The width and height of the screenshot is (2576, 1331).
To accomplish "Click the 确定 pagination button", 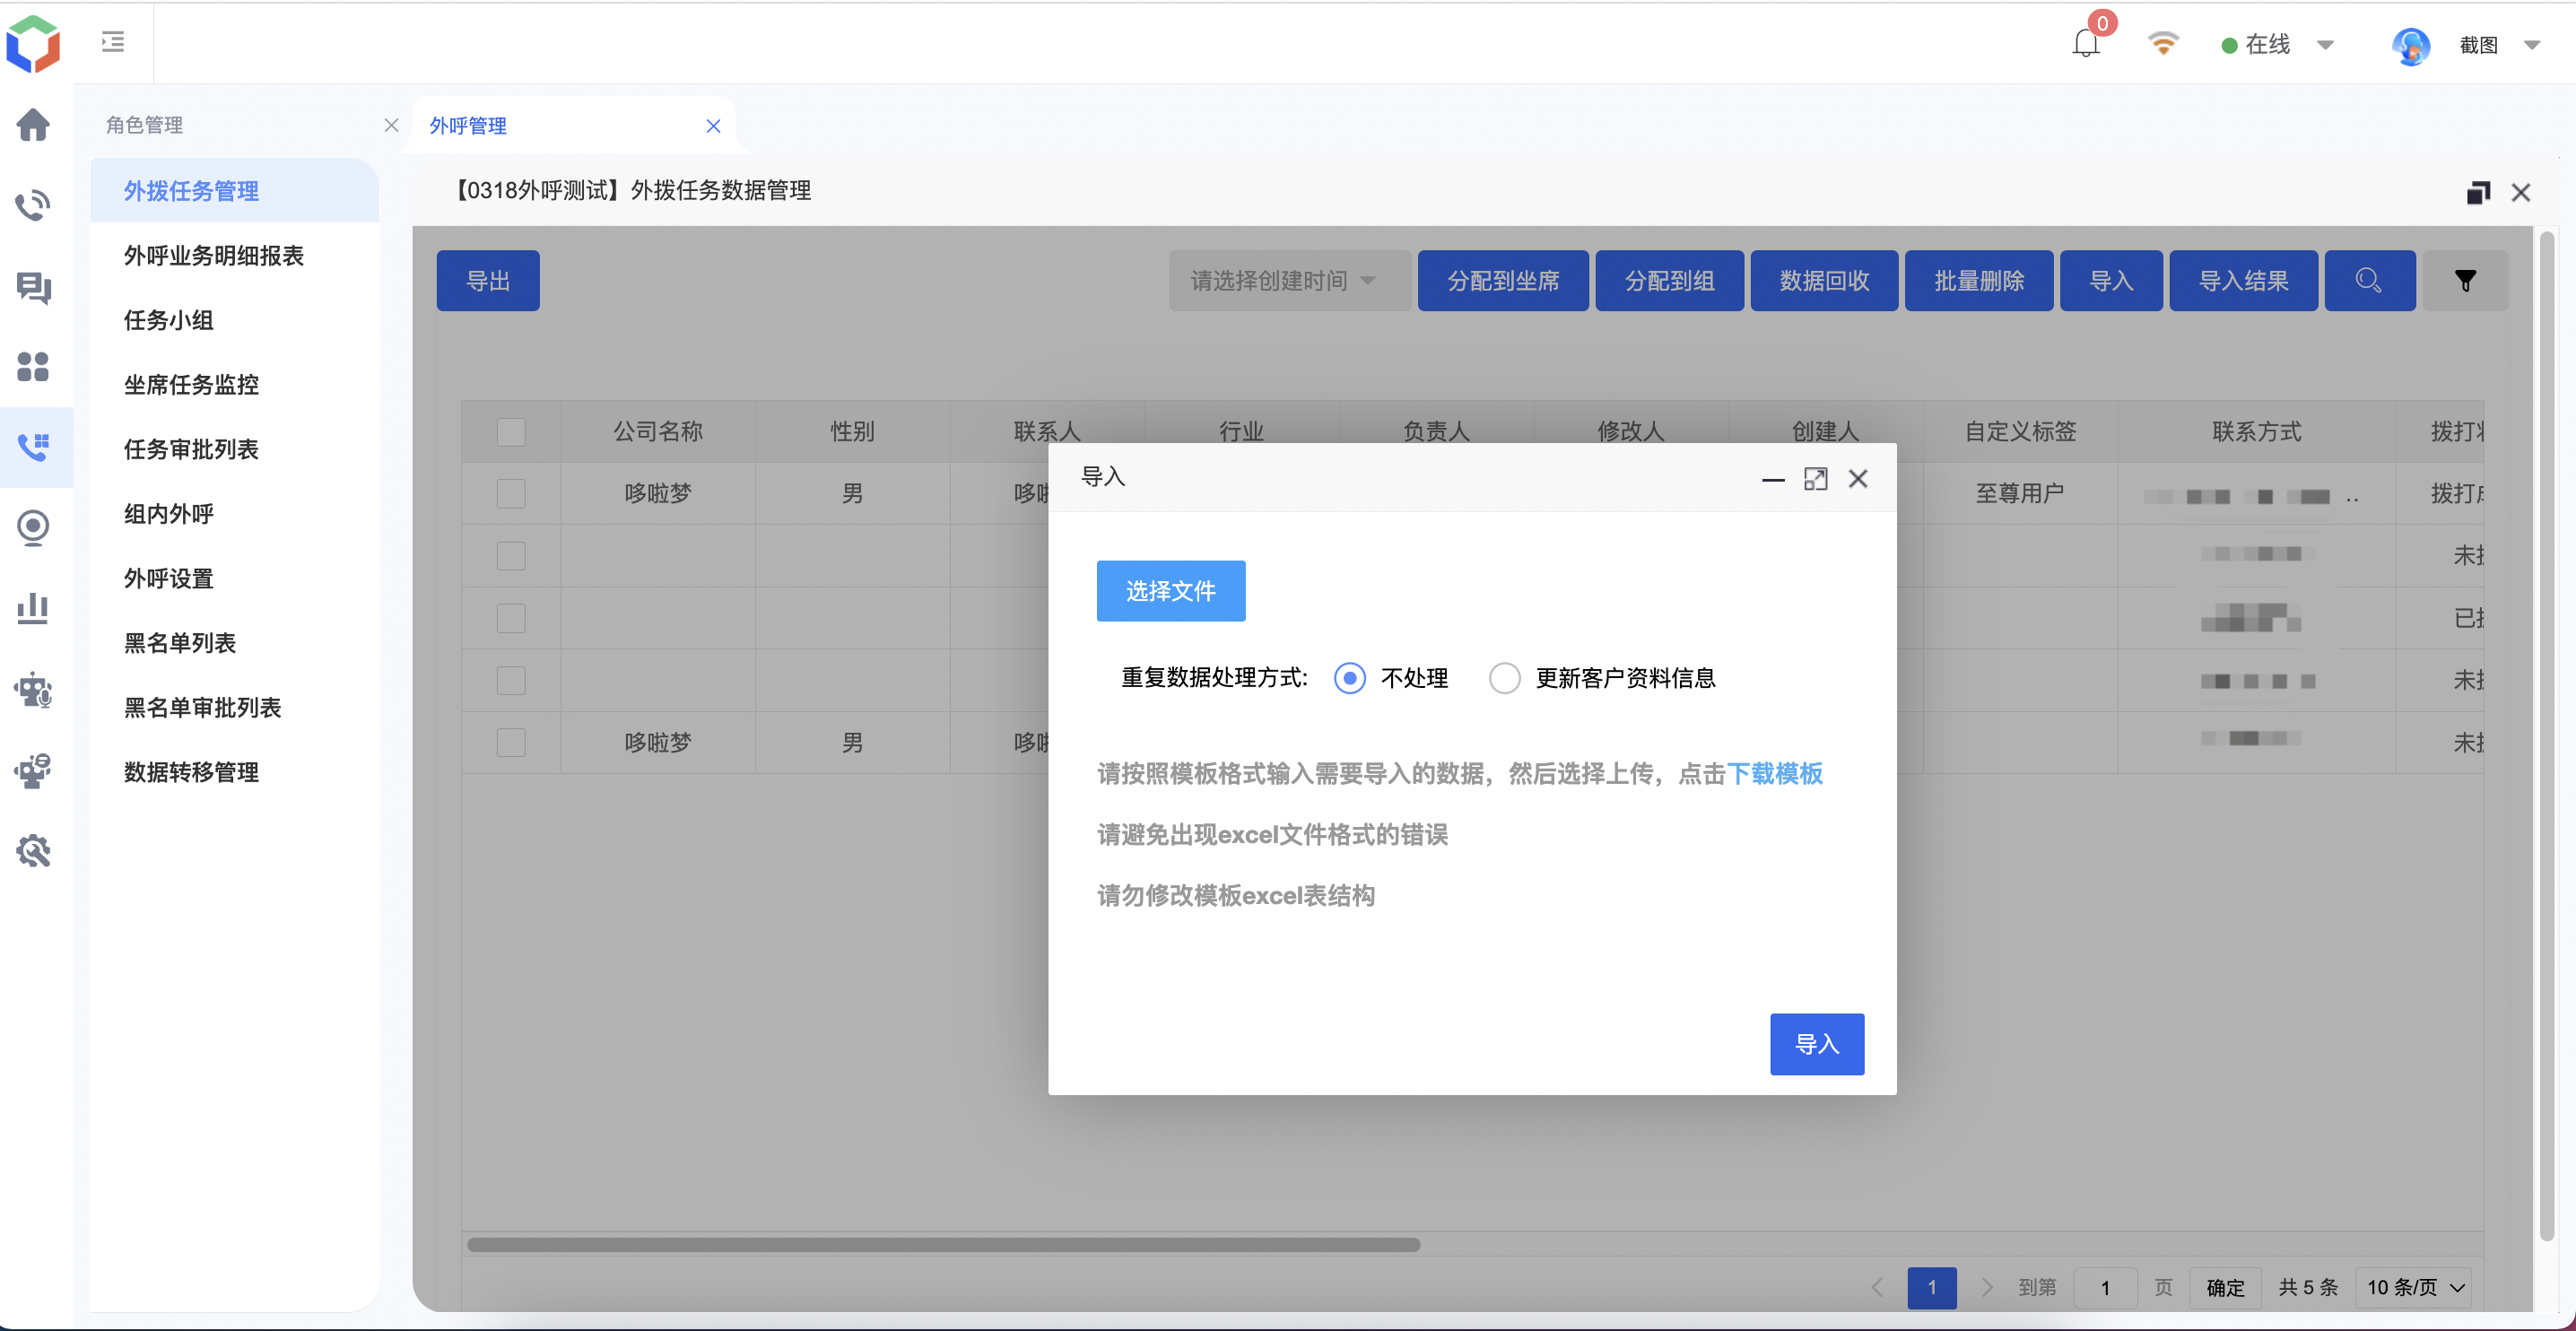I will 2225,1287.
